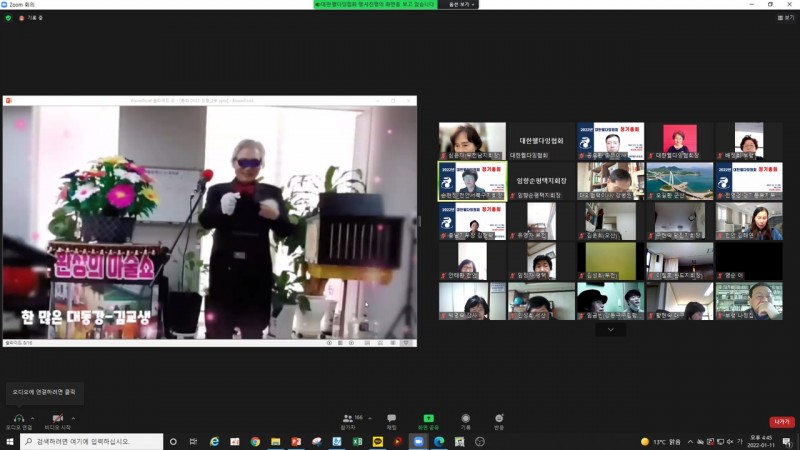
Task: Show next page of participant videos
Action: click(x=610, y=329)
